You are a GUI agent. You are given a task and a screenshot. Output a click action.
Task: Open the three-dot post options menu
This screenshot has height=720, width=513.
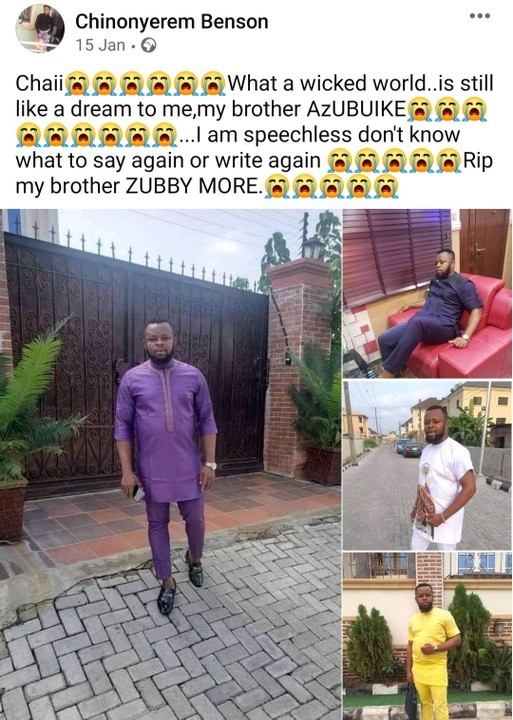pos(479,16)
